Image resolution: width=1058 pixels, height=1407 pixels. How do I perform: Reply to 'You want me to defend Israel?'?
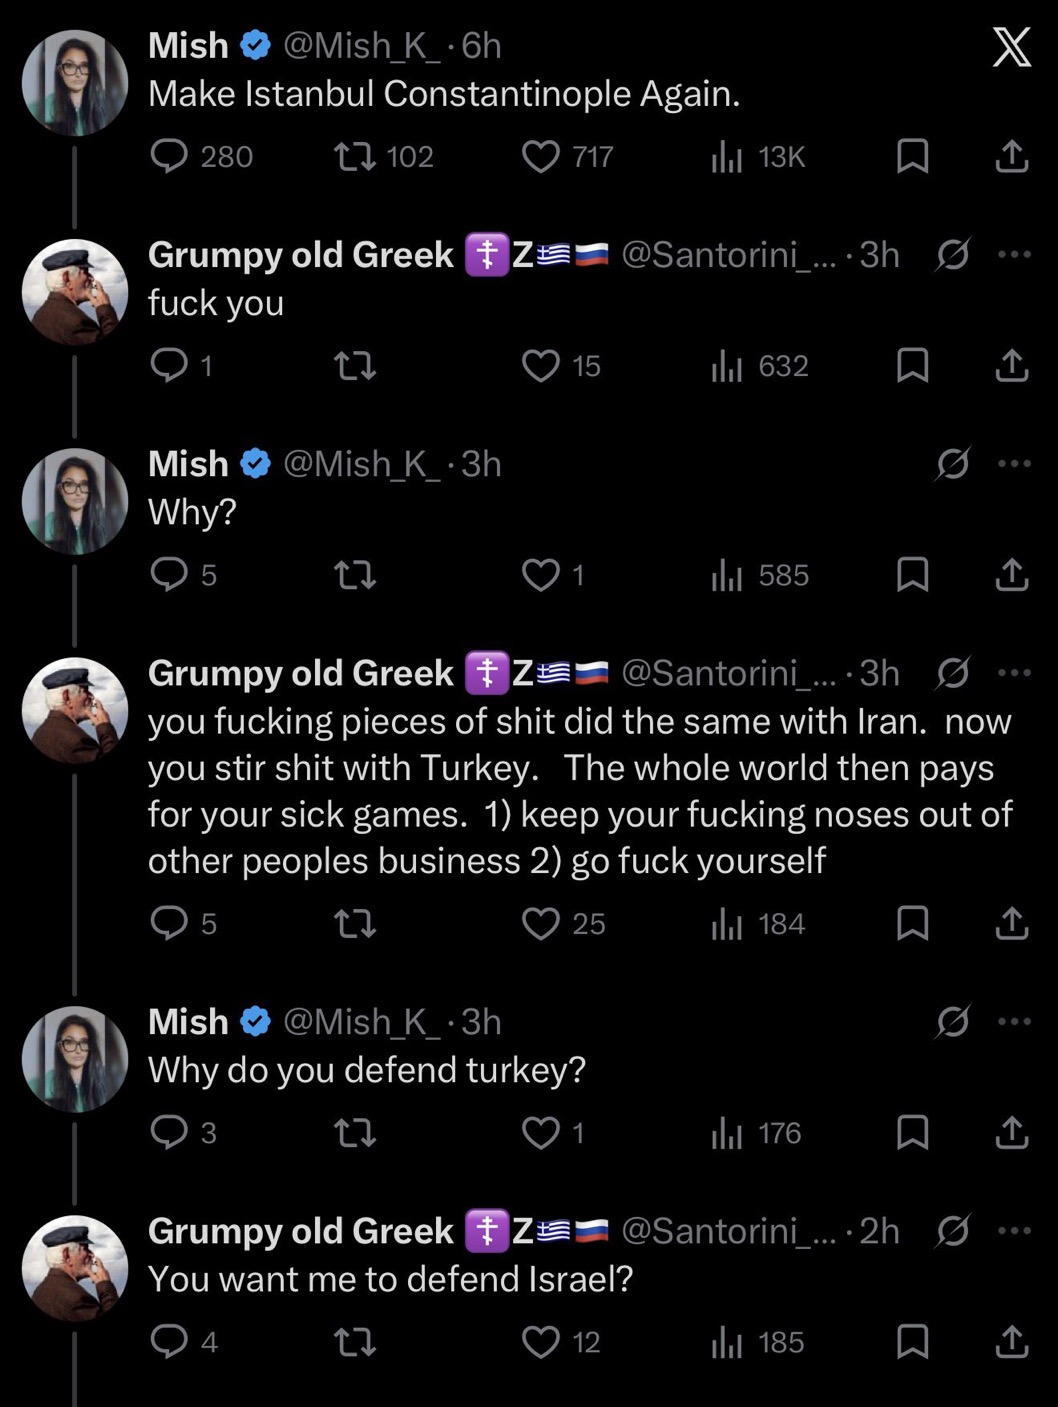tap(169, 1341)
